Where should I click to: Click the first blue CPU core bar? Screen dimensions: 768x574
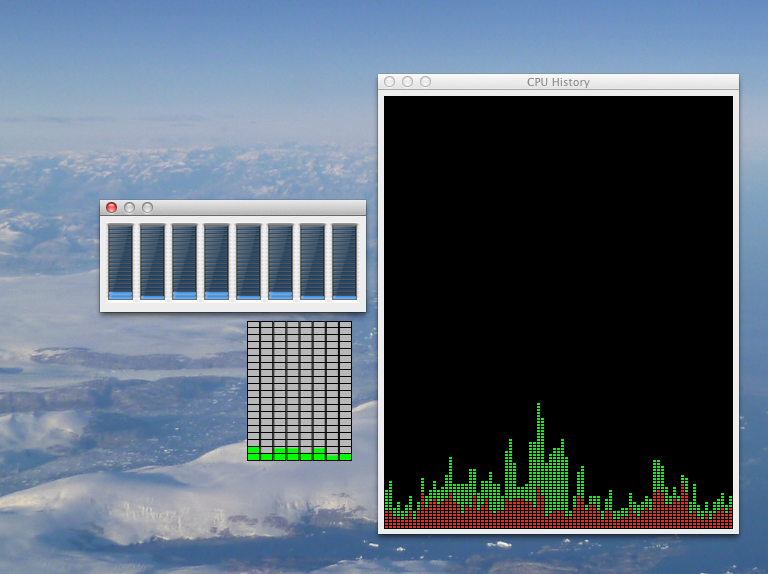tap(120, 262)
